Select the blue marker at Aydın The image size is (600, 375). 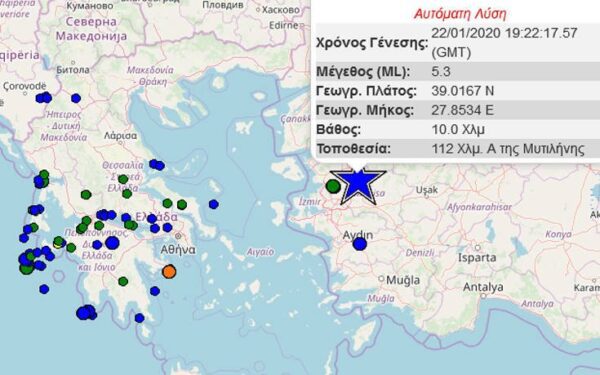coord(359,244)
